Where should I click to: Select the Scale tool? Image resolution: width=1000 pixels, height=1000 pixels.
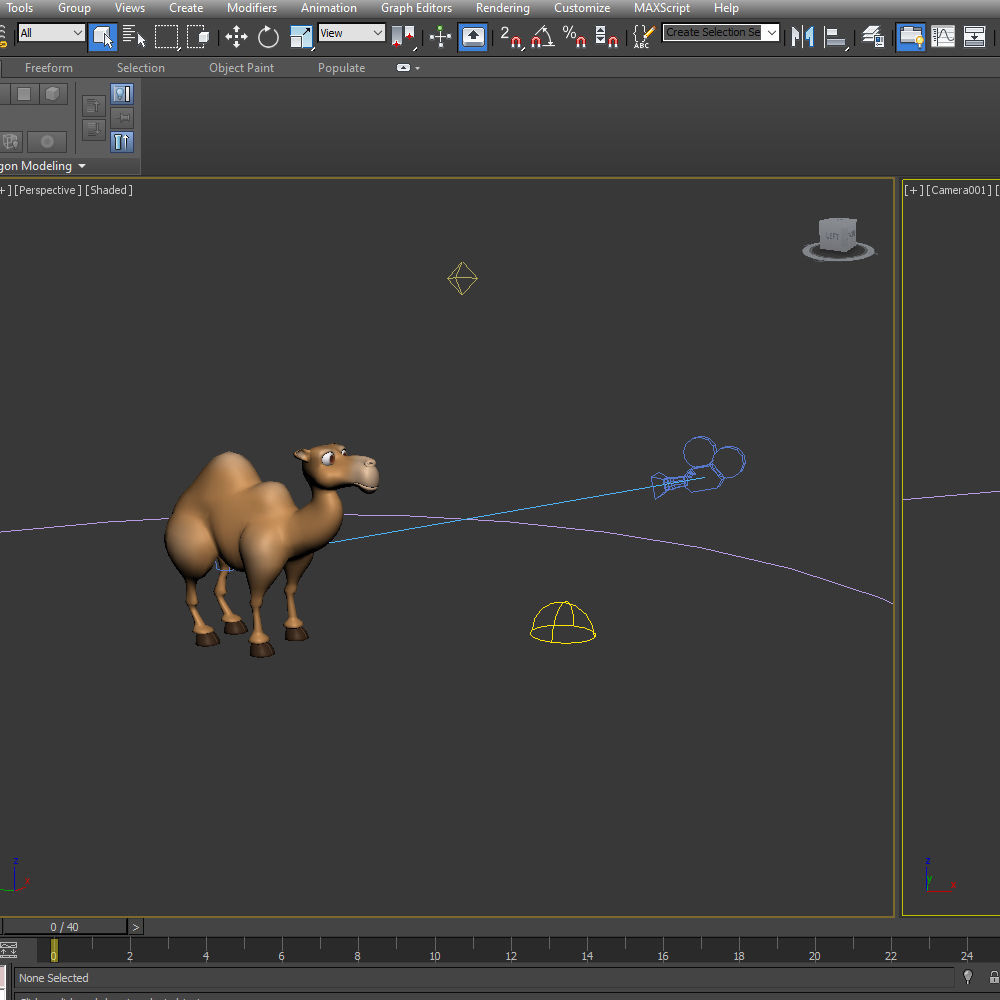pos(301,36)
